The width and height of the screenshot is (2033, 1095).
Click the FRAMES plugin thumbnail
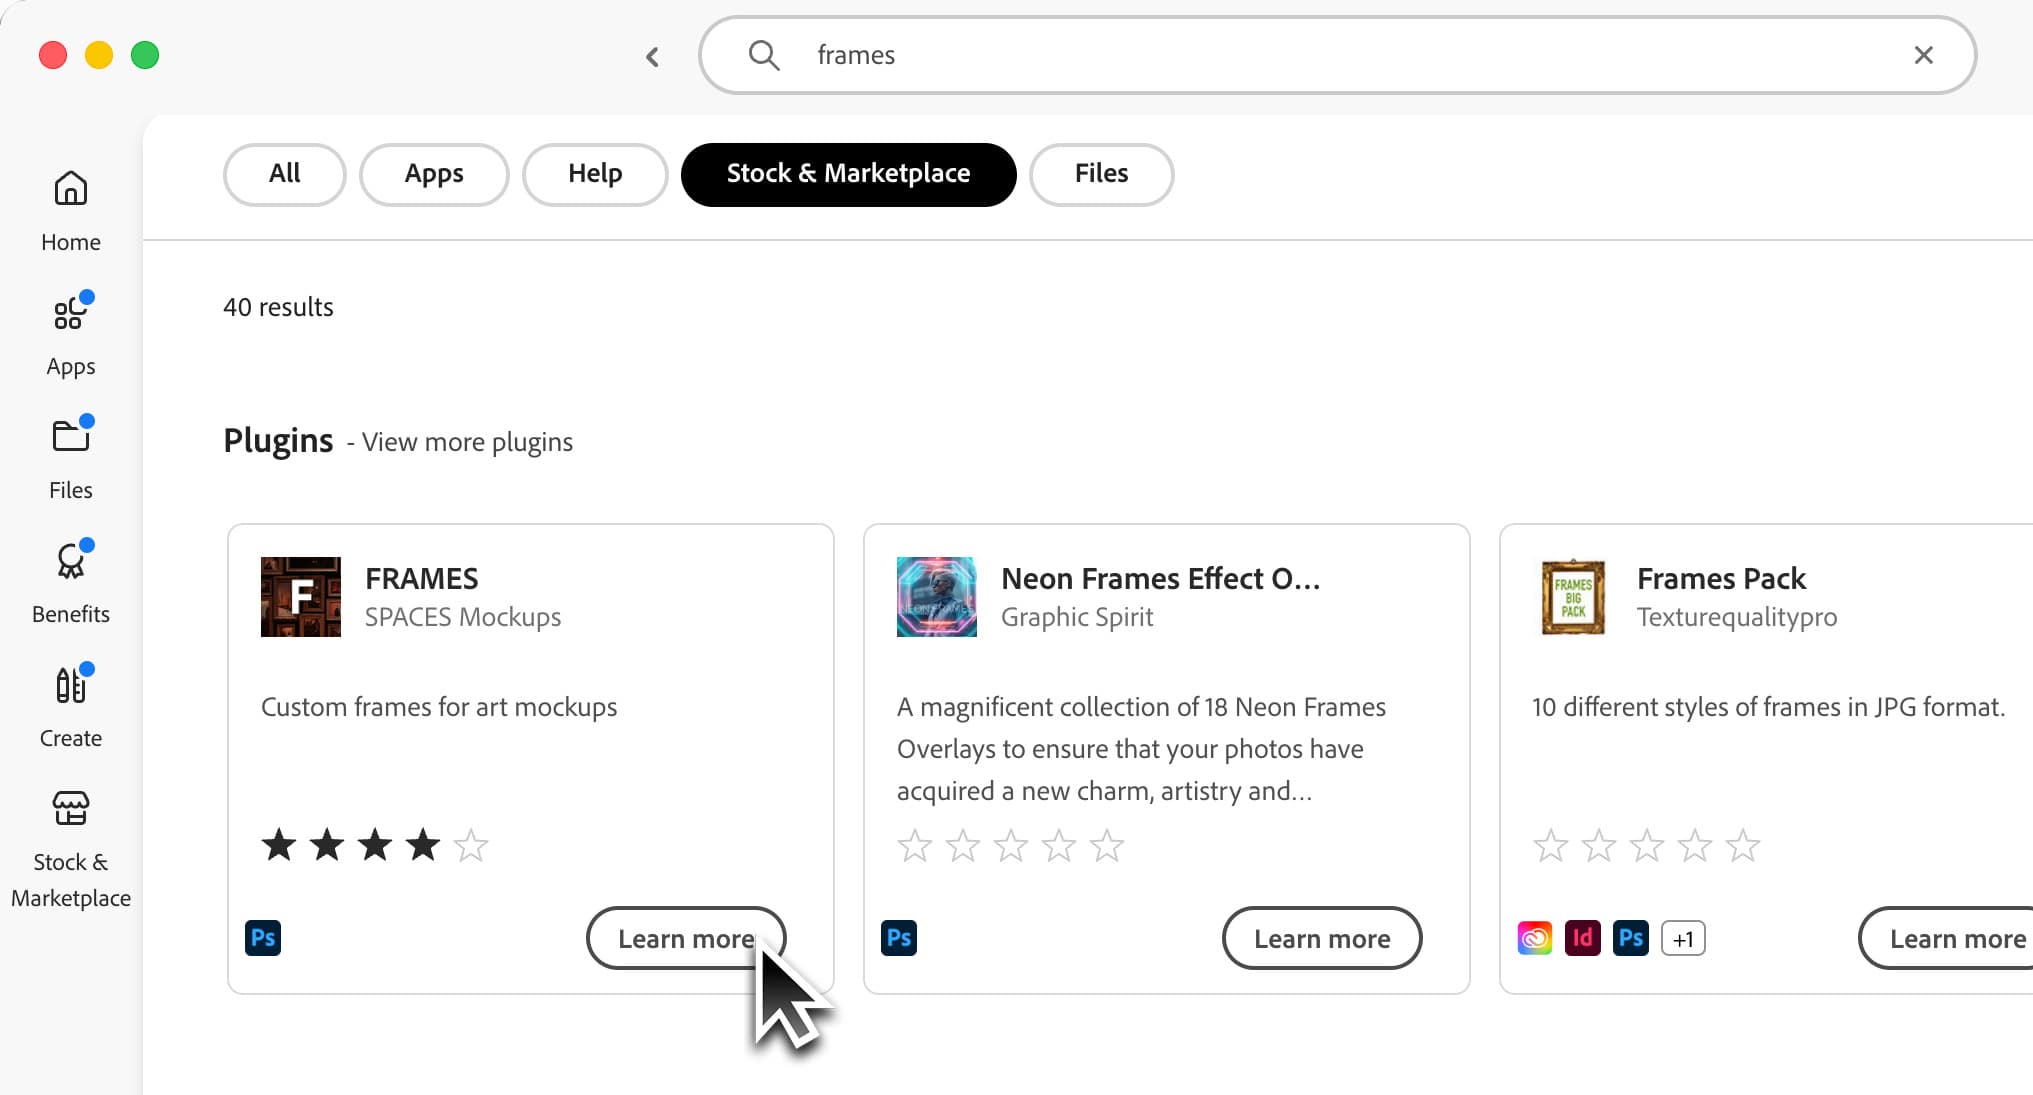(301, 597)
